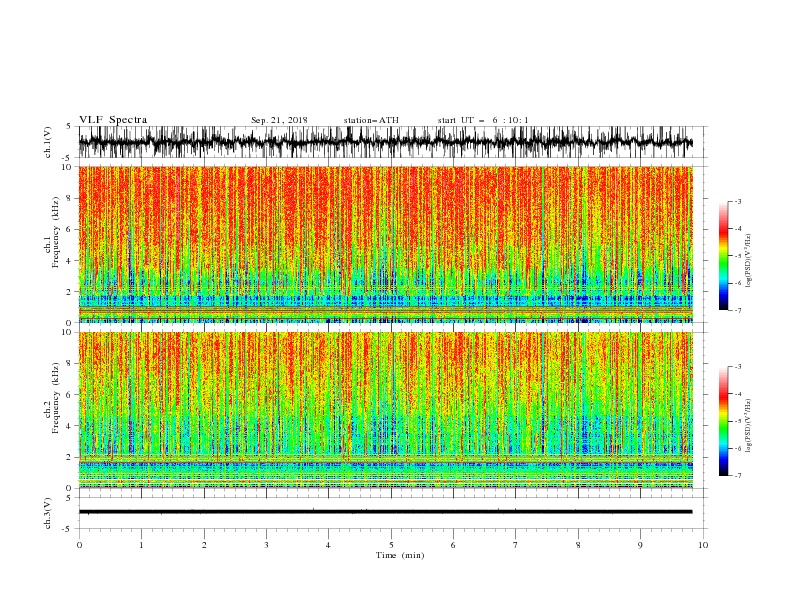
Task: Click the ch.1(V) axis label
Action: [x=48, y=142]
